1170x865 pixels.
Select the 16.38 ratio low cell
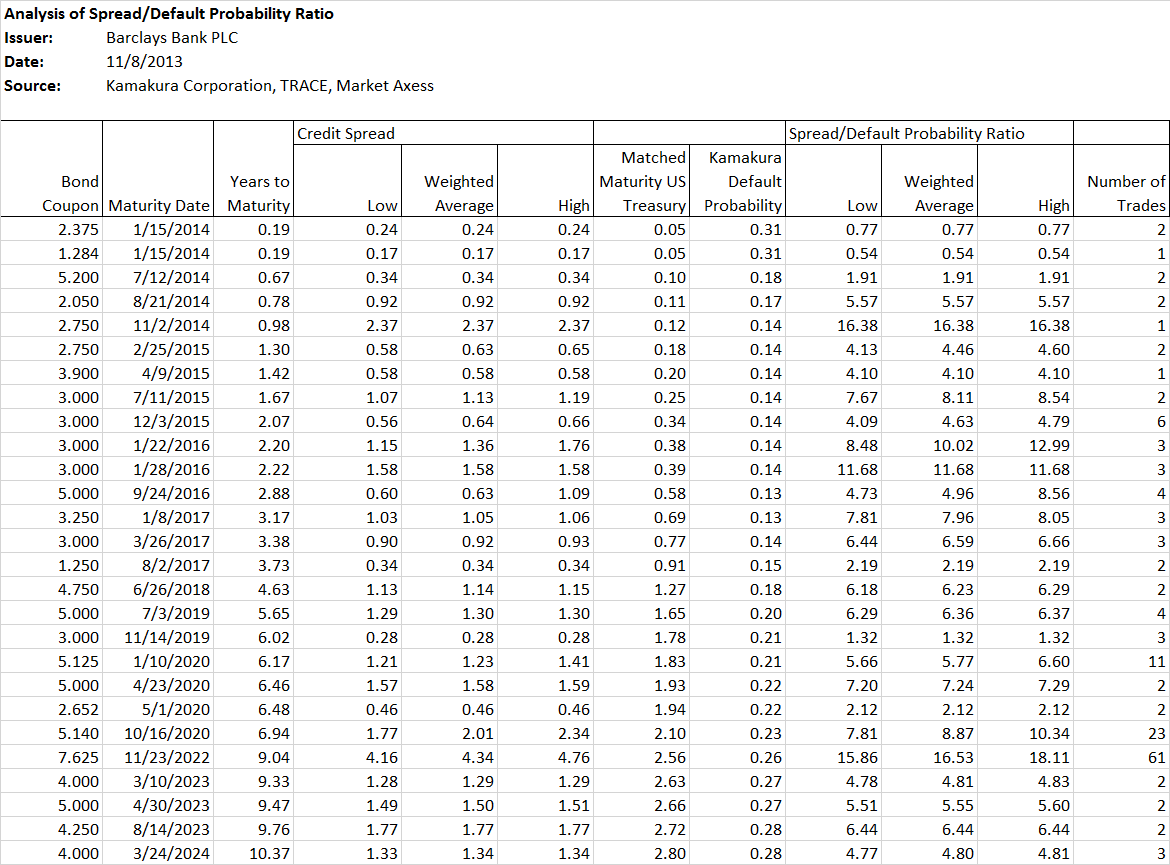point(833,325)
